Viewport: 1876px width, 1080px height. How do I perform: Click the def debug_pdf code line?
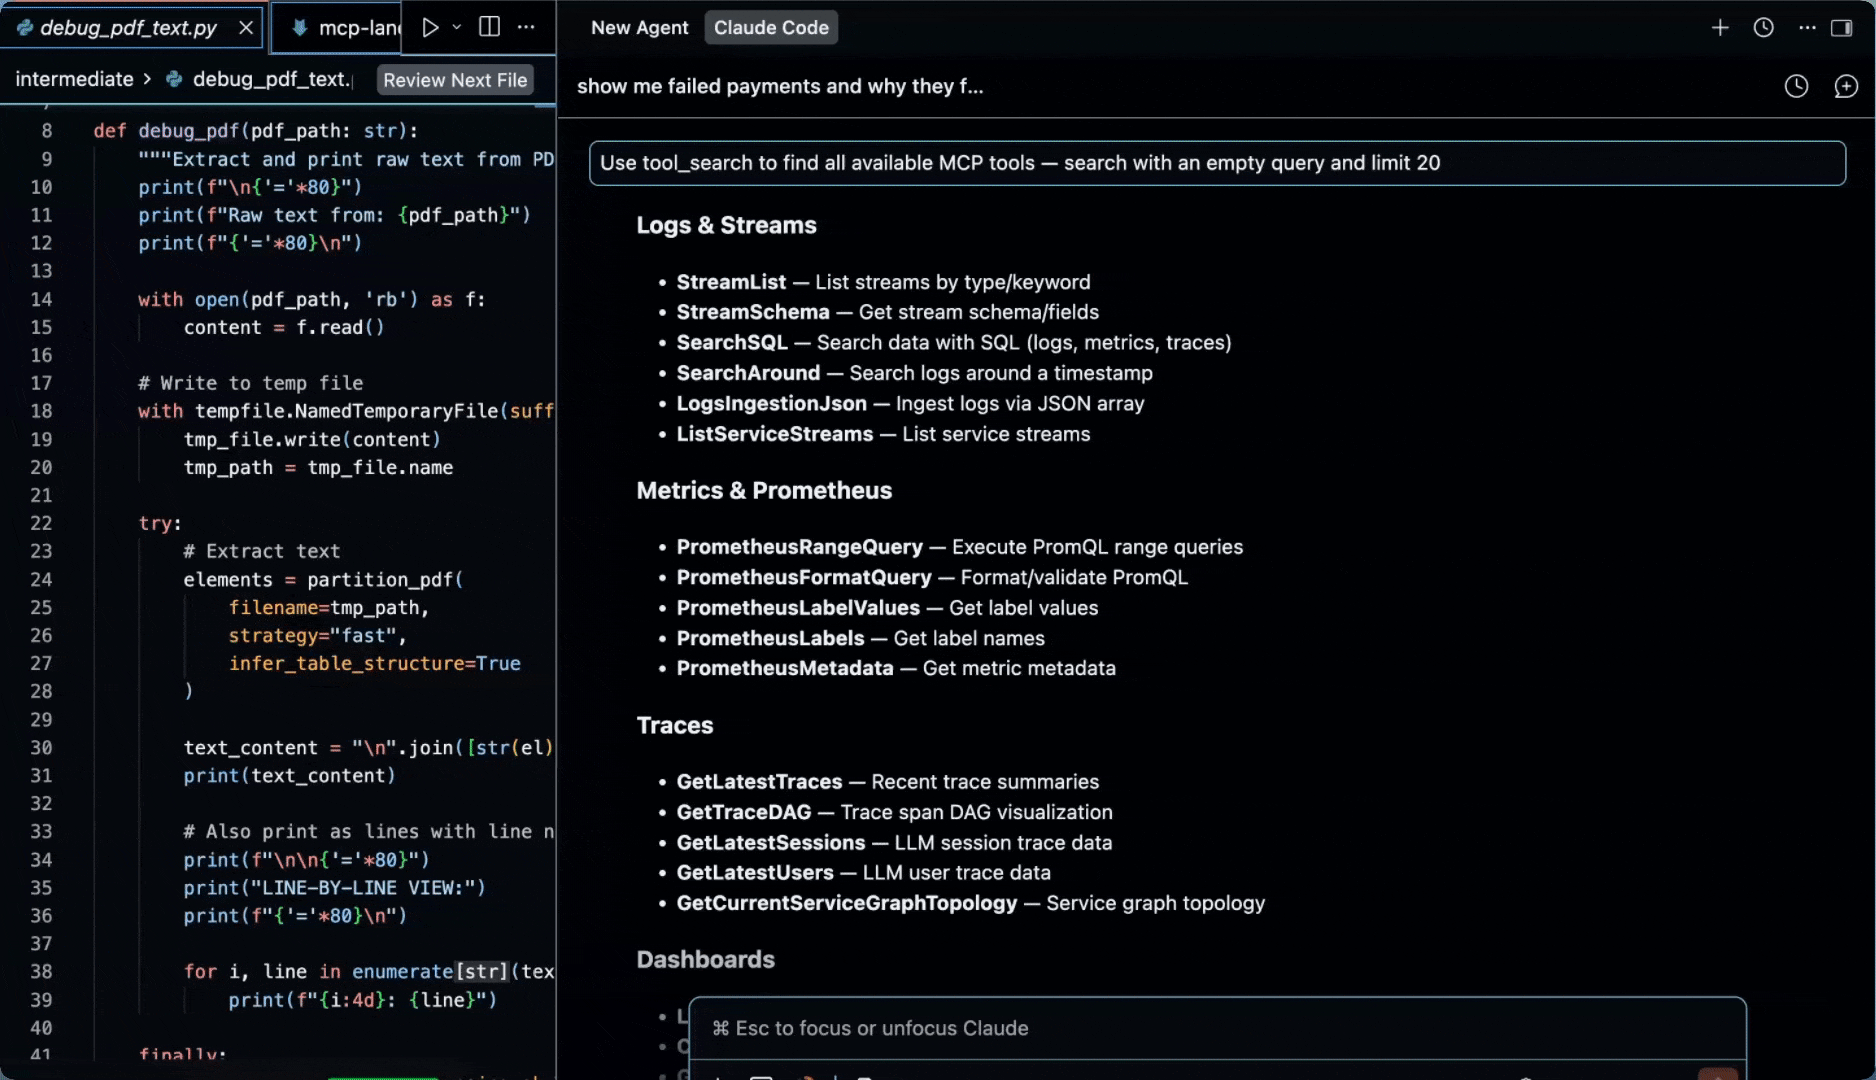point(255,131)
